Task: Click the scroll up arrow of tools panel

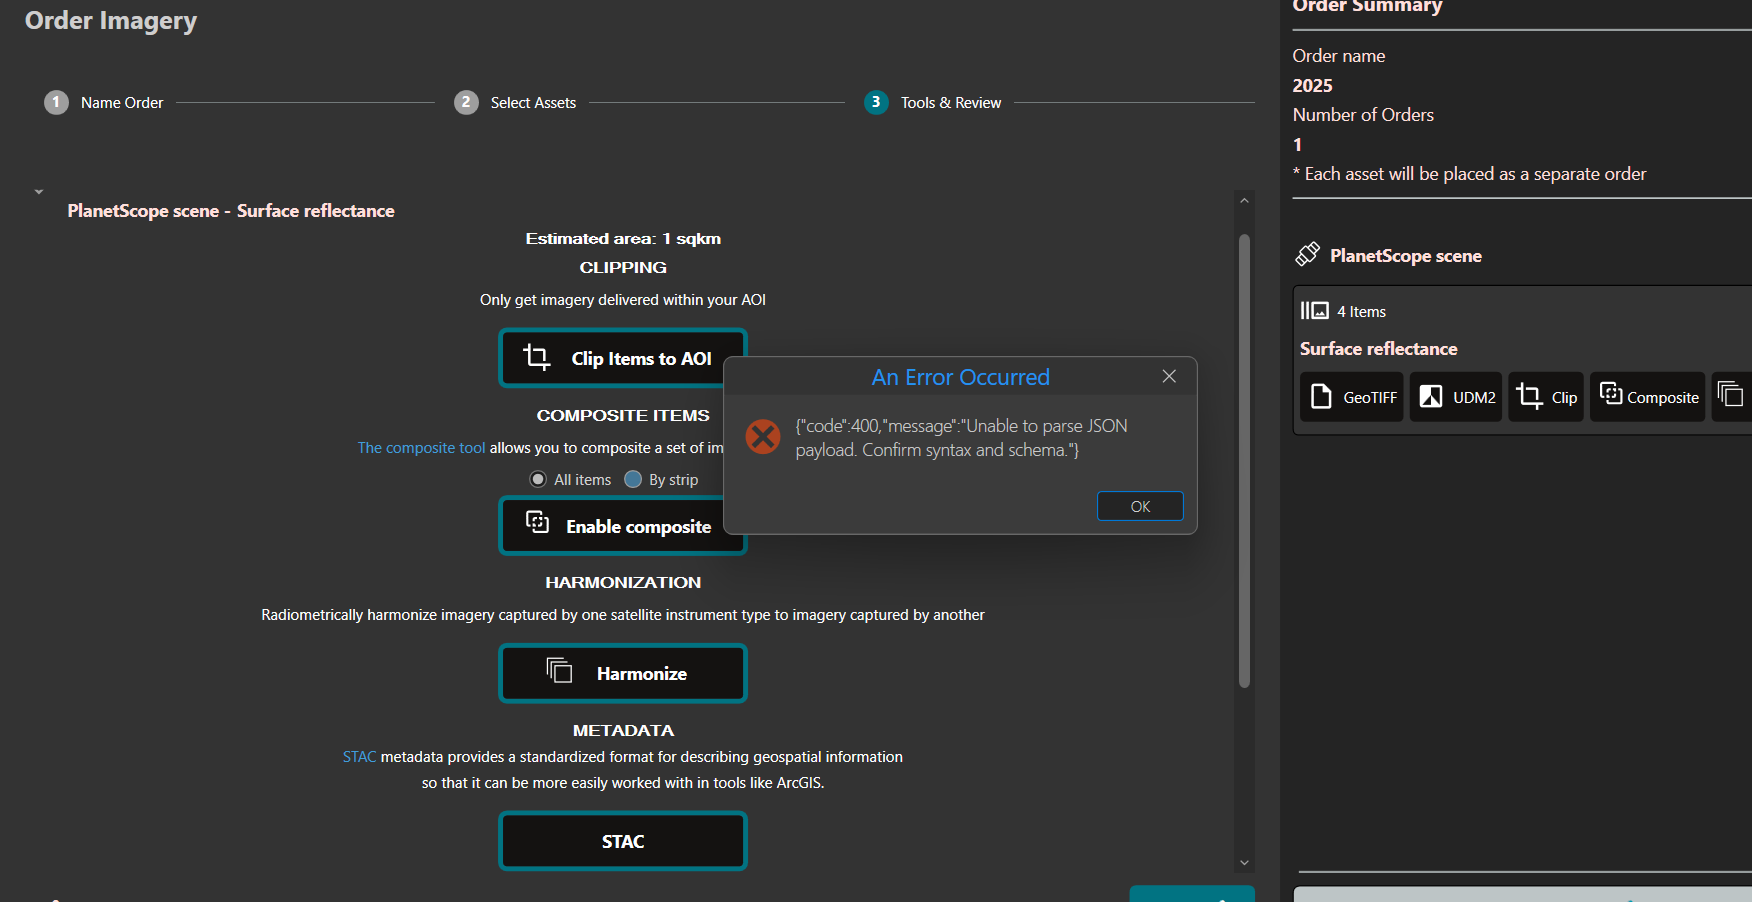Action: tap(1244, 200)
